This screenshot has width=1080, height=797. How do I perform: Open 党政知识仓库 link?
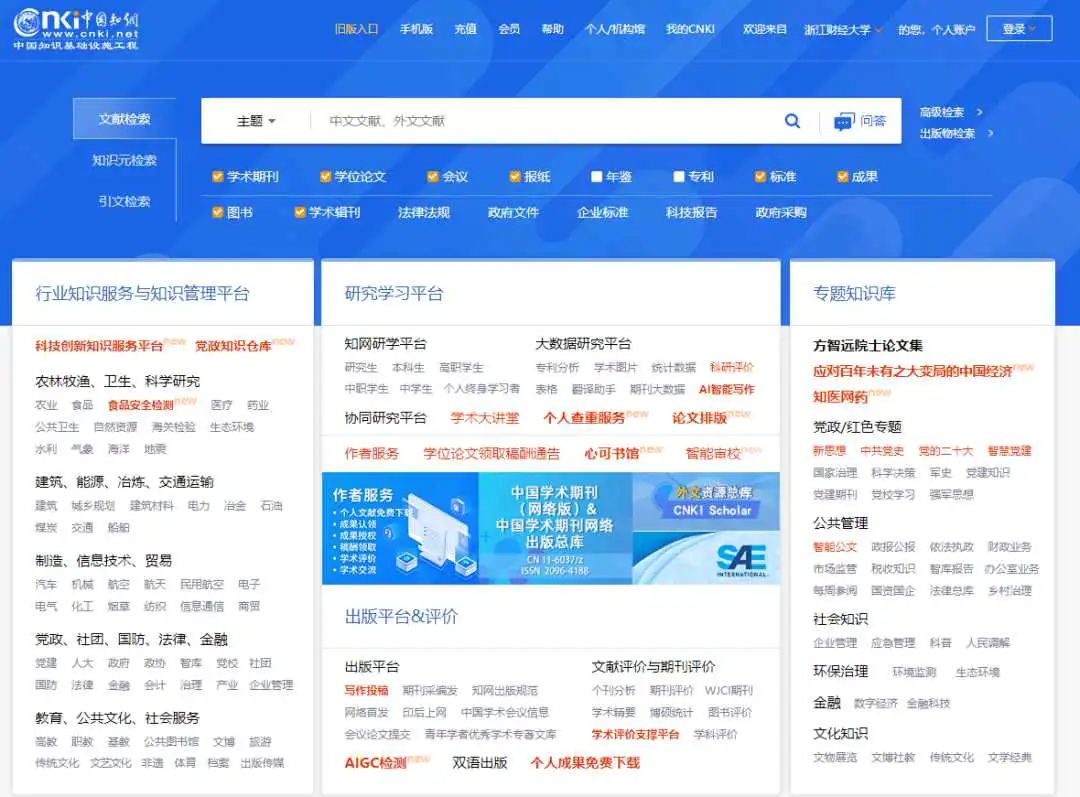click(233, 346)
